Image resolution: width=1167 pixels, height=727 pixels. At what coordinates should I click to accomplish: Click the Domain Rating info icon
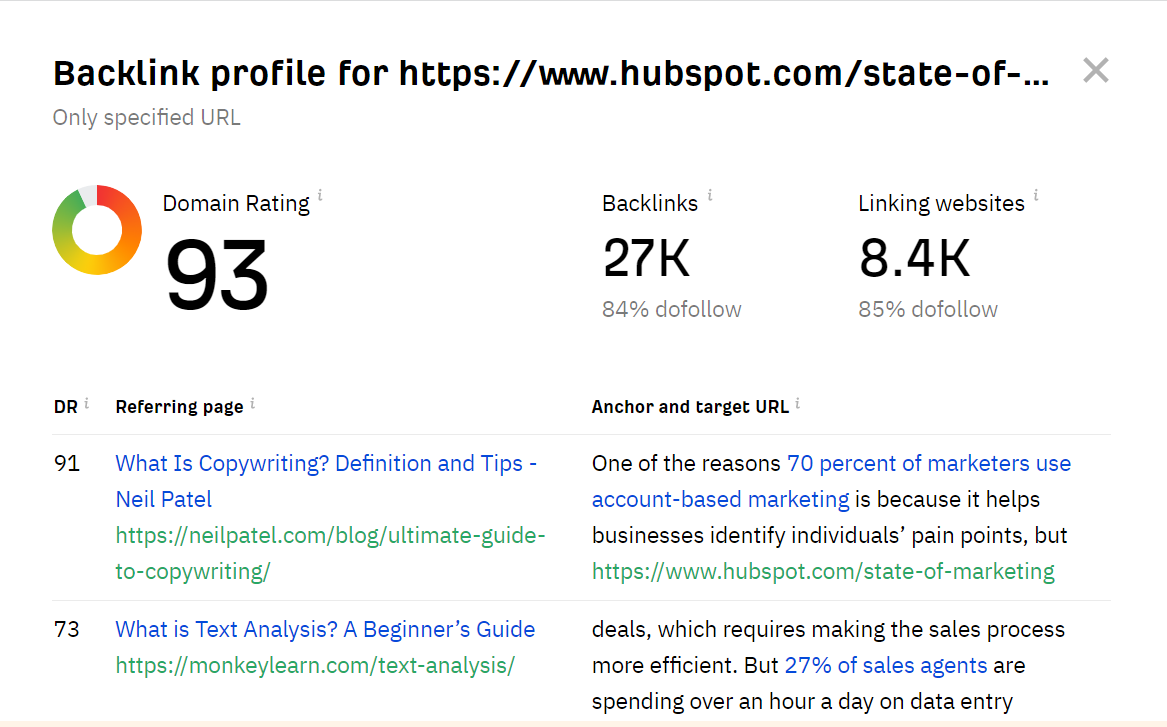tap(320, 195)
